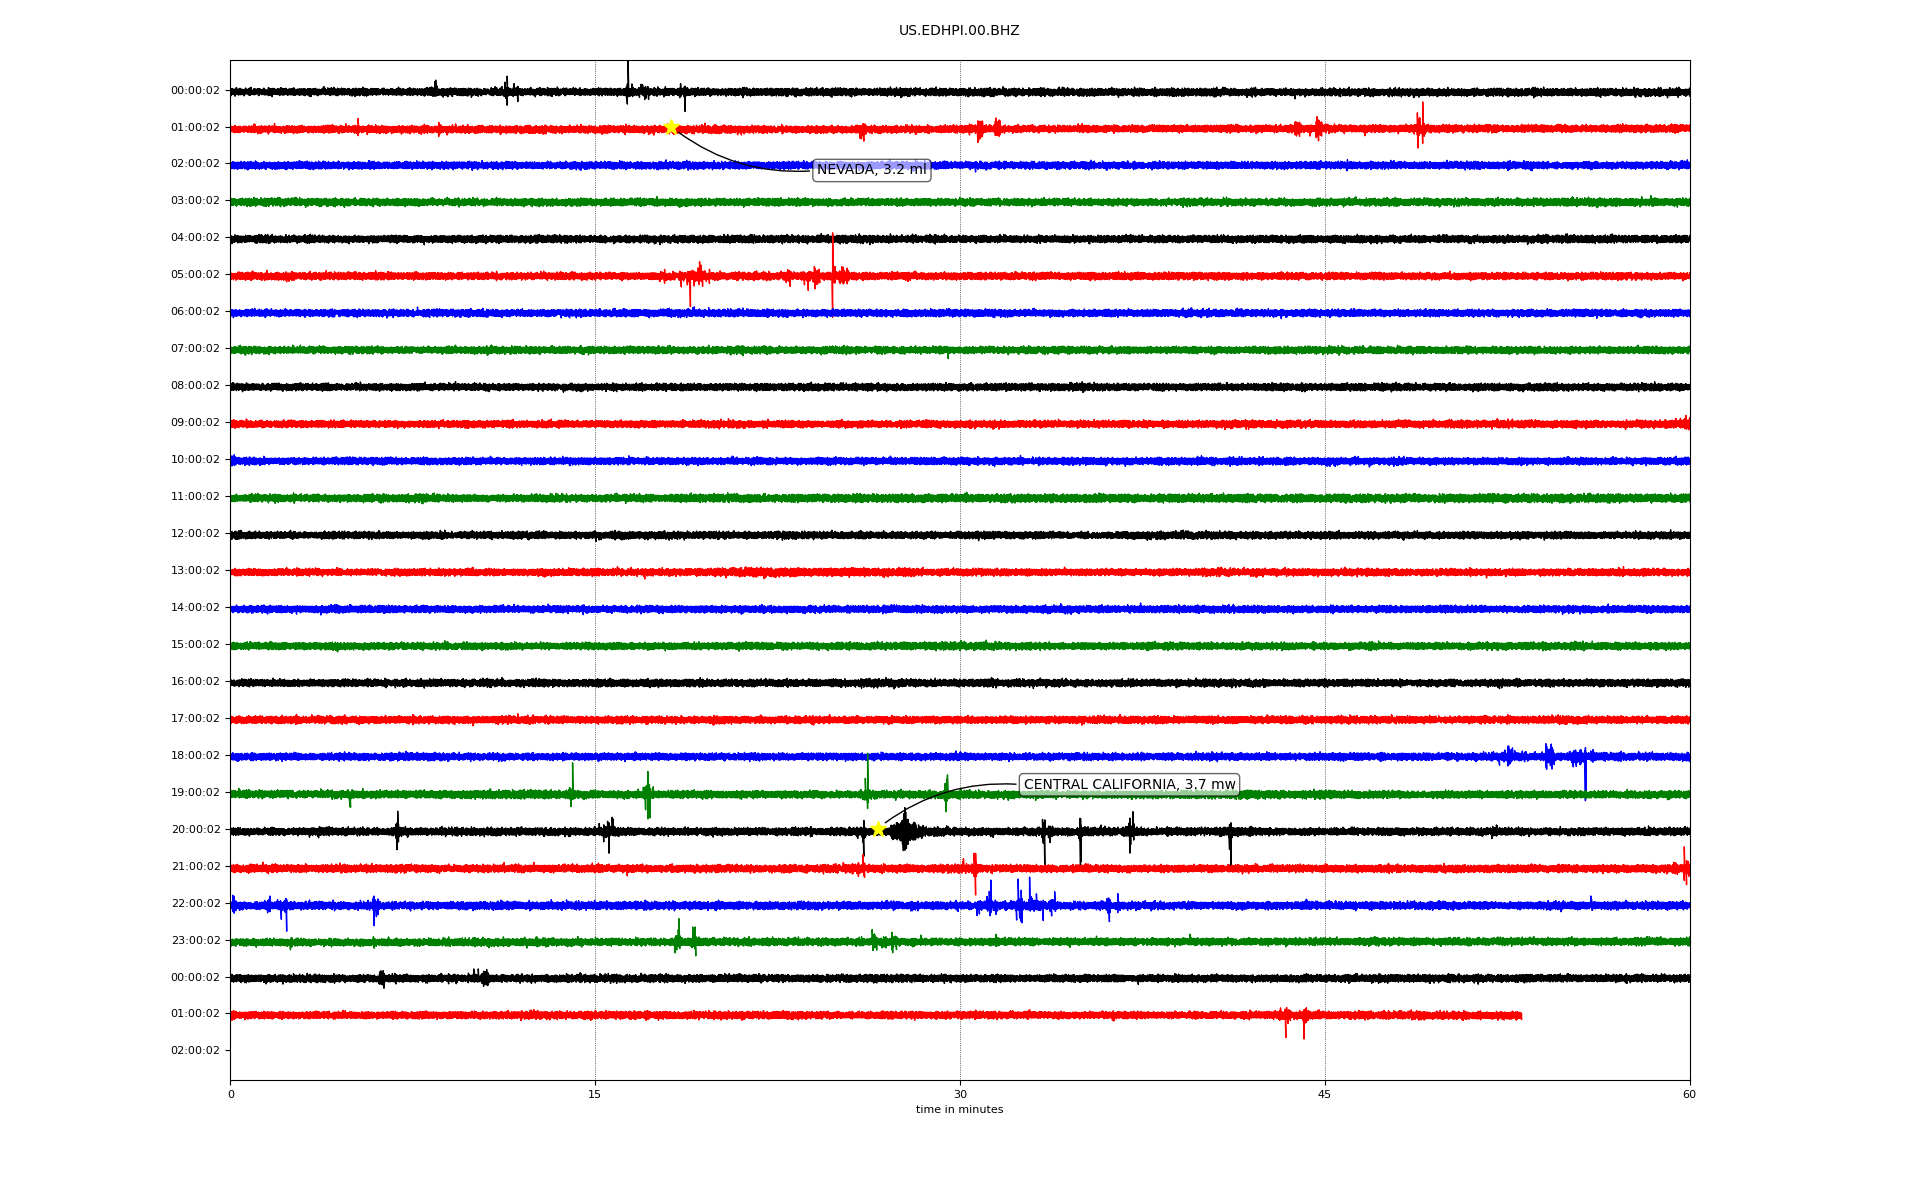Click the 02:00:02 label beside the blue trace
Image resolution: width=1920 pixels, height=1200 pixels.
click(x=195, y=164)
